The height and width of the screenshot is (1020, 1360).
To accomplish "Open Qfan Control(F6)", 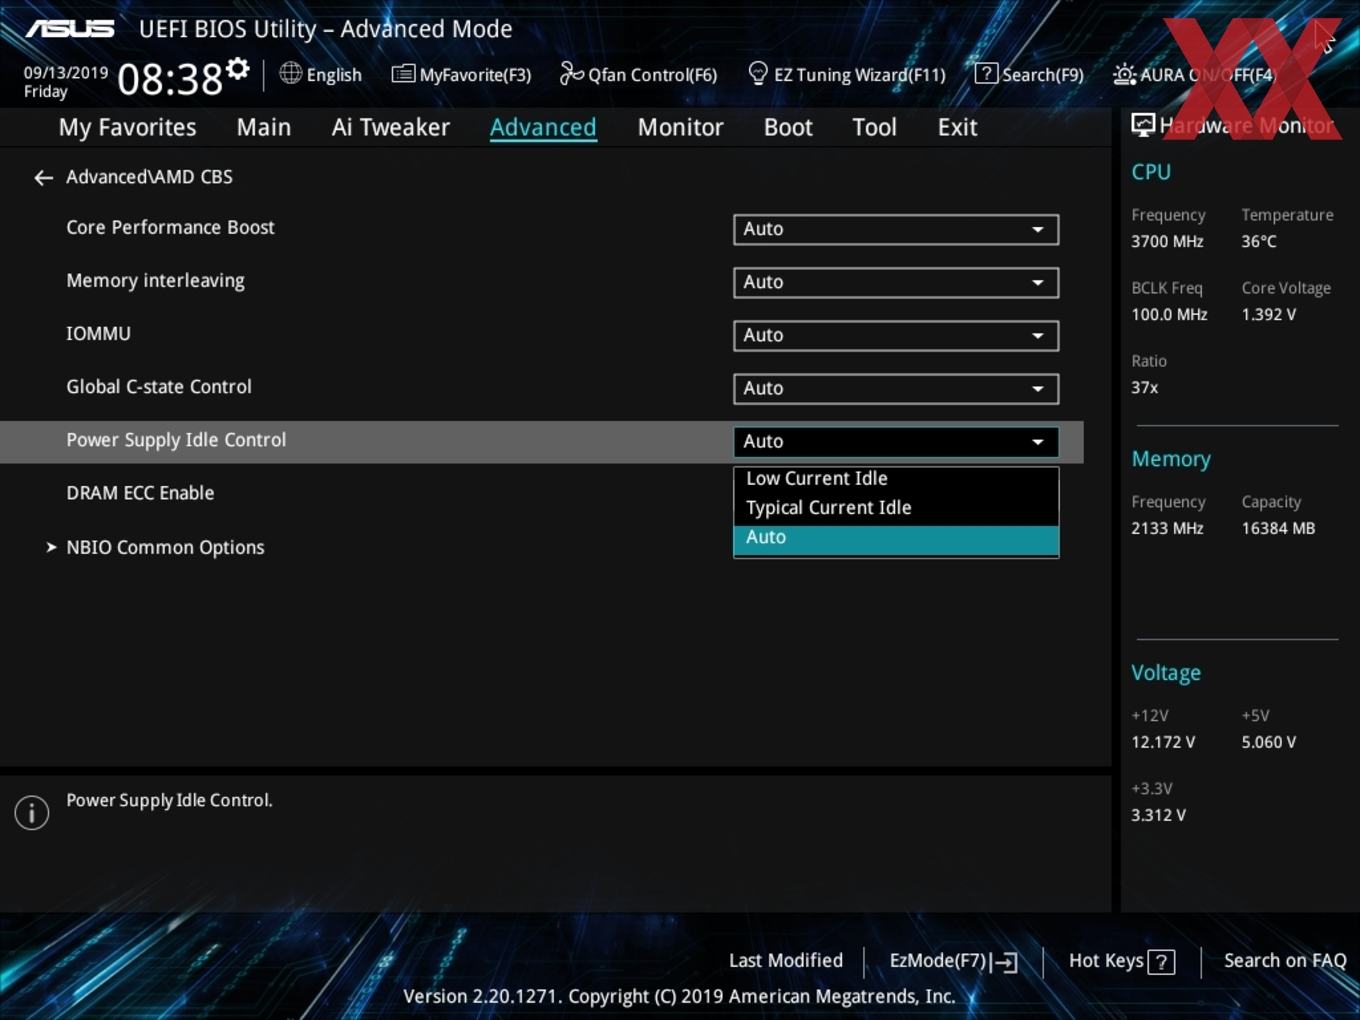I will pos(638,74).
